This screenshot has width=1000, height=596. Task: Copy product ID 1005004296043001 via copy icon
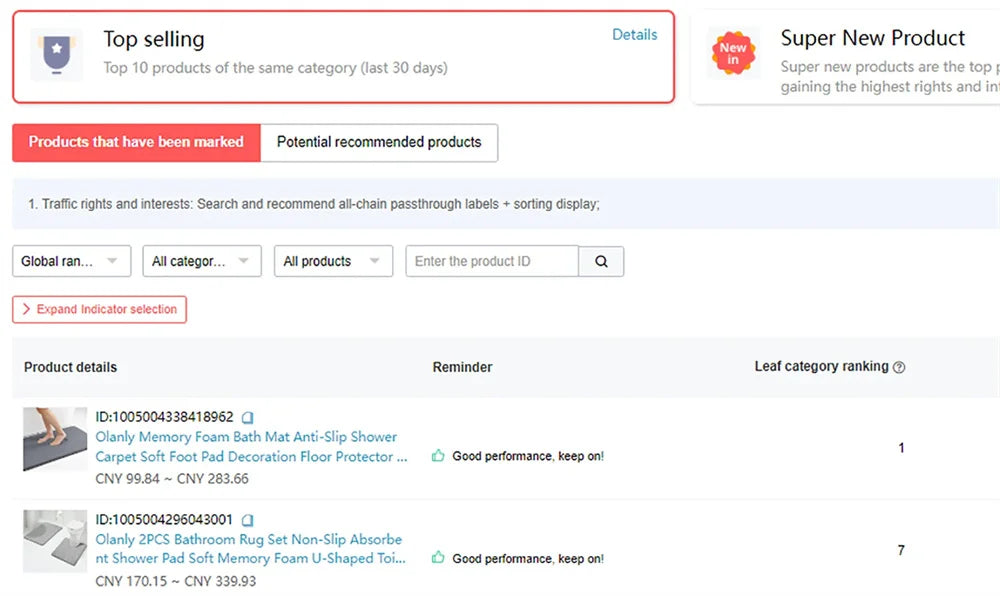click(x=248, y=521)
